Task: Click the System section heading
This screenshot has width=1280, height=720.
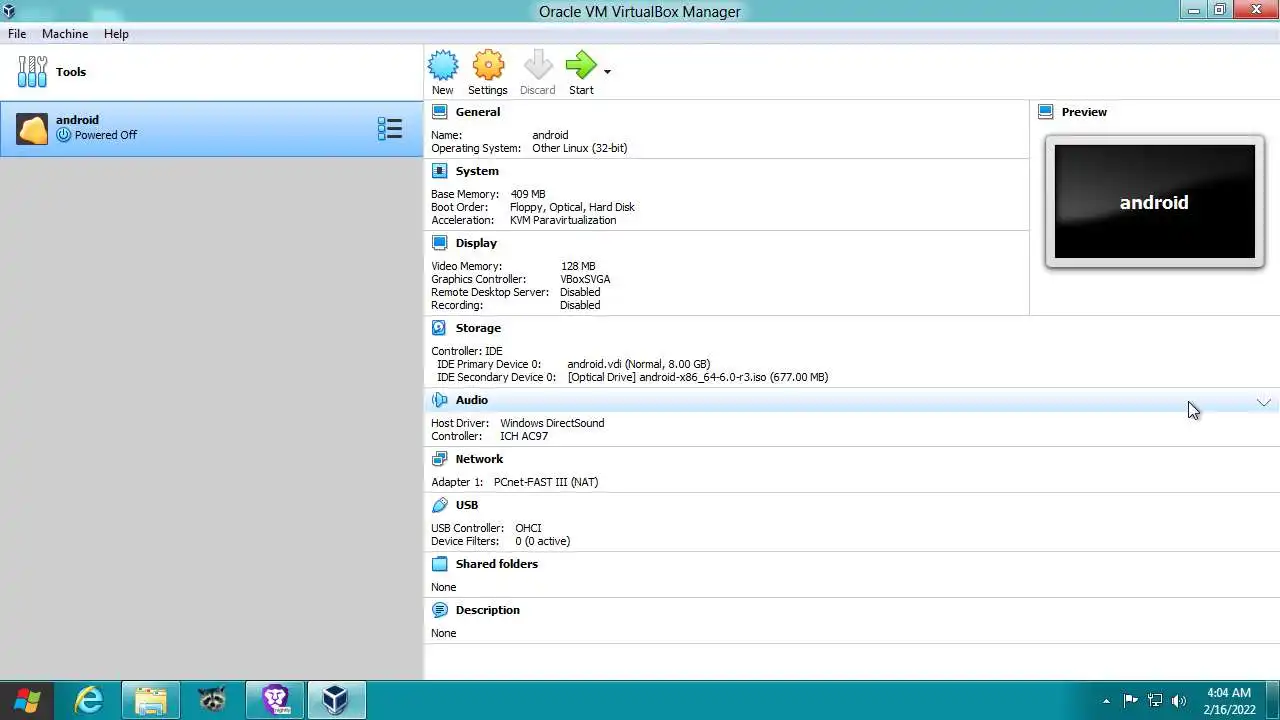Action: click(x=477, y=171)
